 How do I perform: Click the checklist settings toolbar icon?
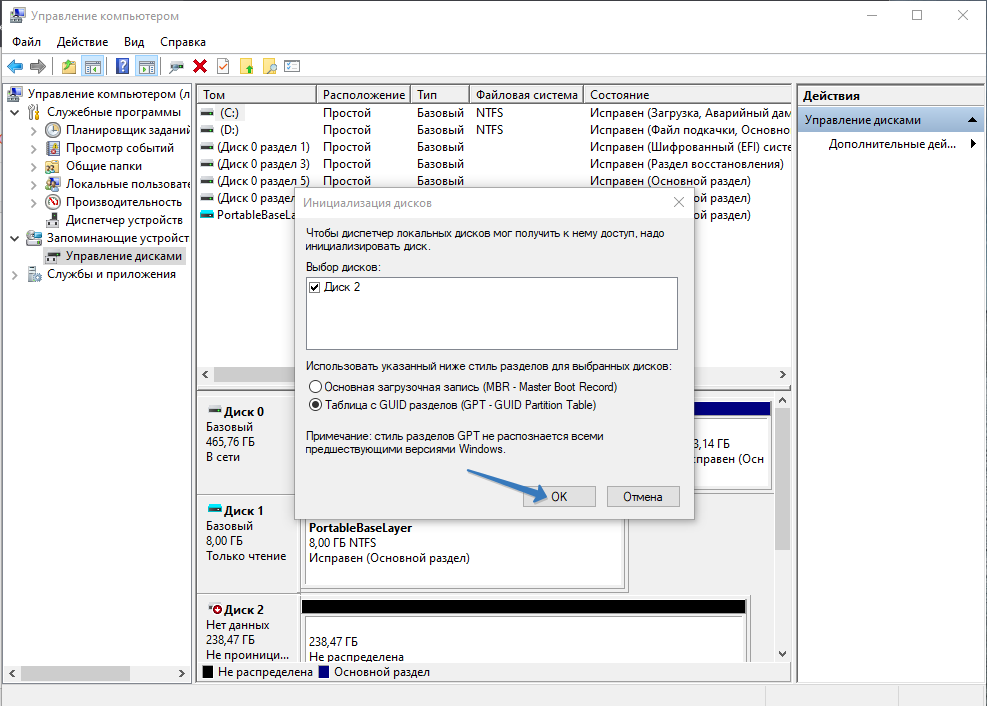[x=292, y=66]
